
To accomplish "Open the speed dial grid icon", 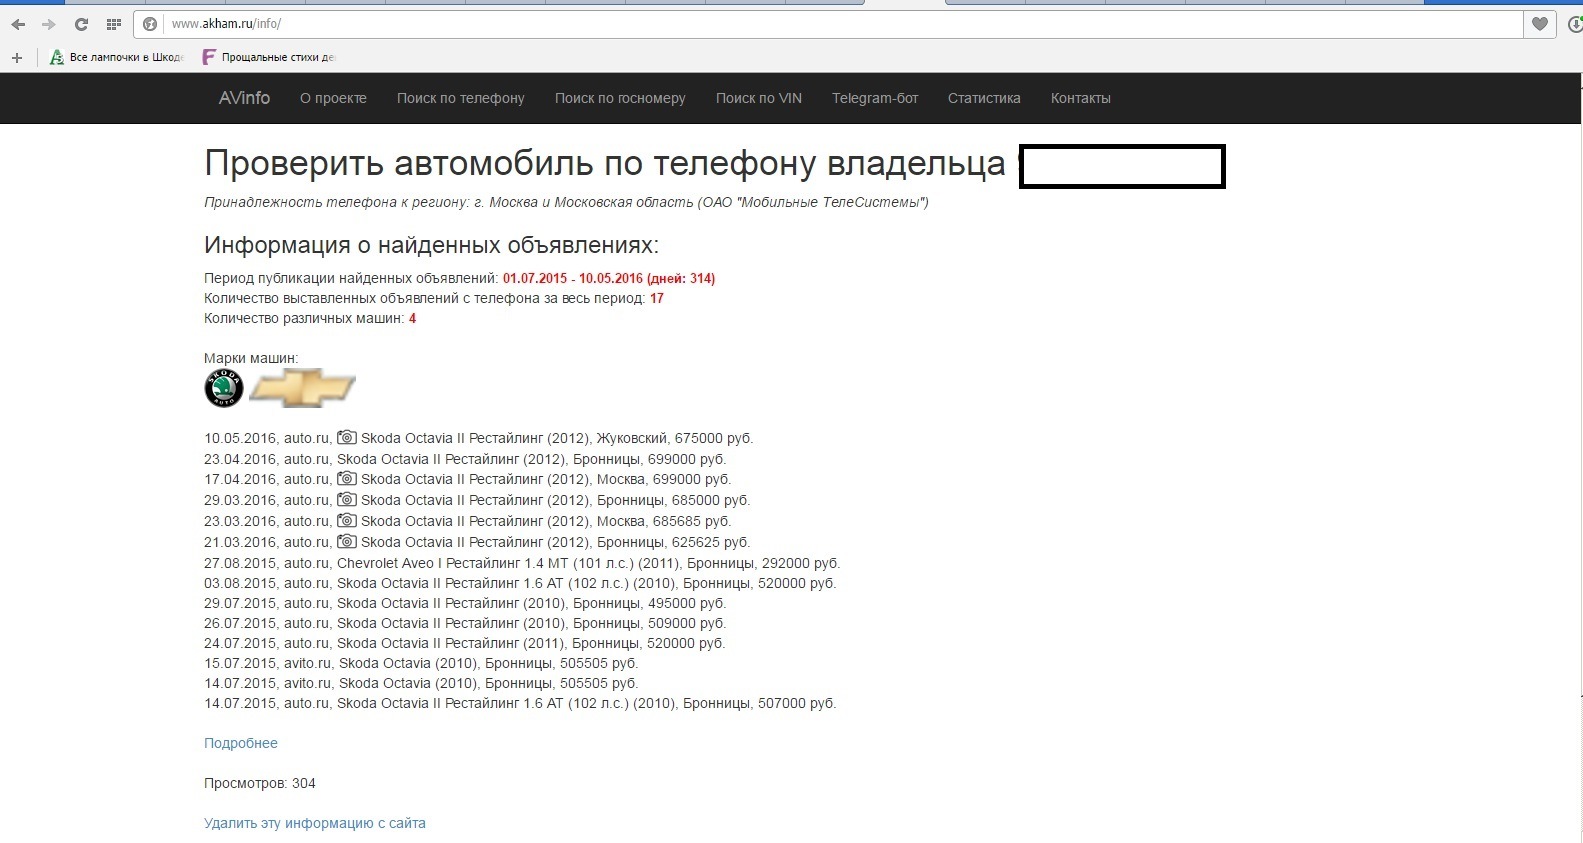I will coord(113,24).
